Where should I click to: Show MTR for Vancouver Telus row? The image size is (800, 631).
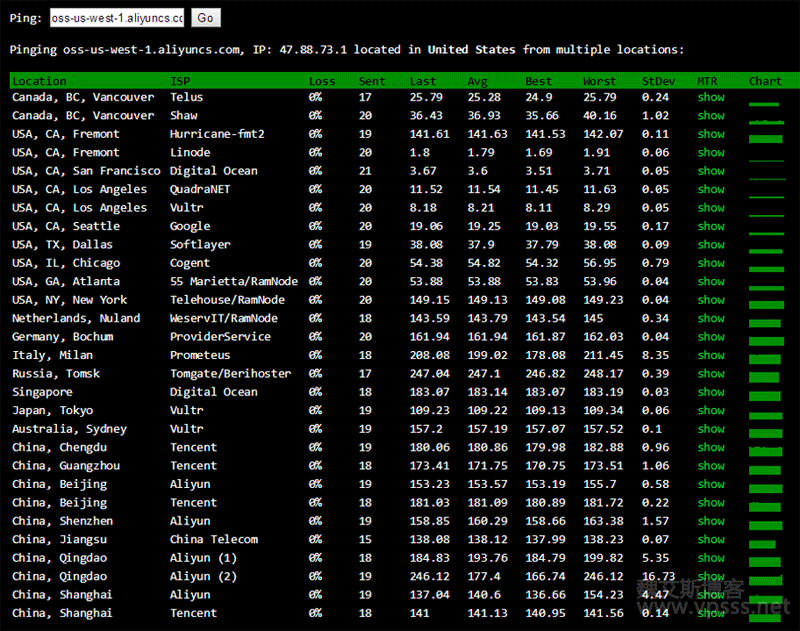point(711,97)
